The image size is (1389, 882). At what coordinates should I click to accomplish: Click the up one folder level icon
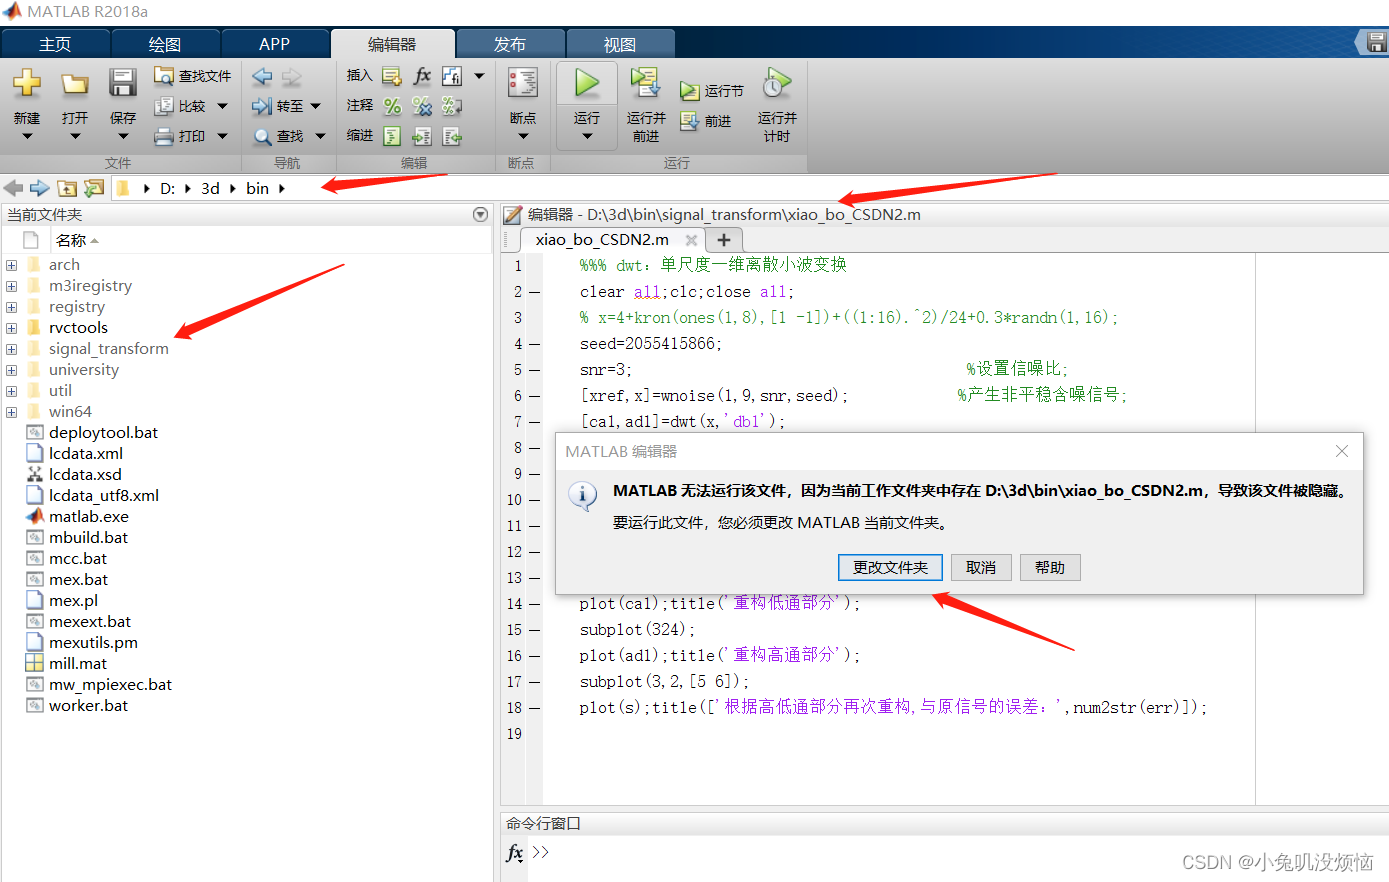tap(67, 188)
